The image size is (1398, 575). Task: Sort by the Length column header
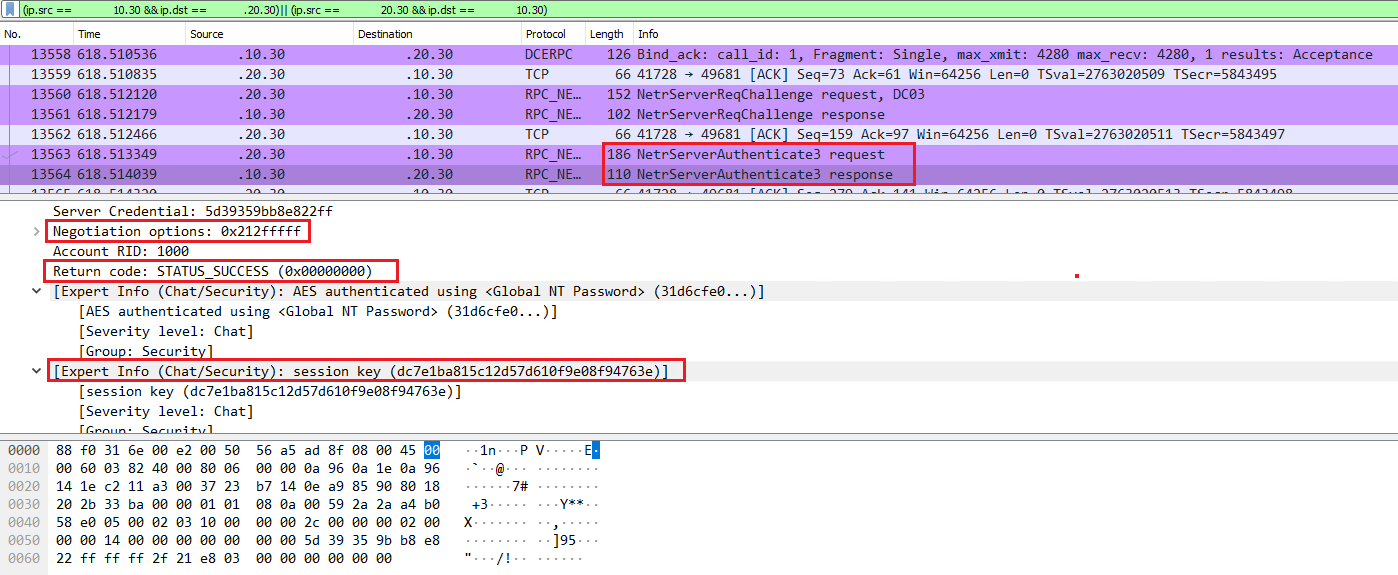tap(606, 34)
